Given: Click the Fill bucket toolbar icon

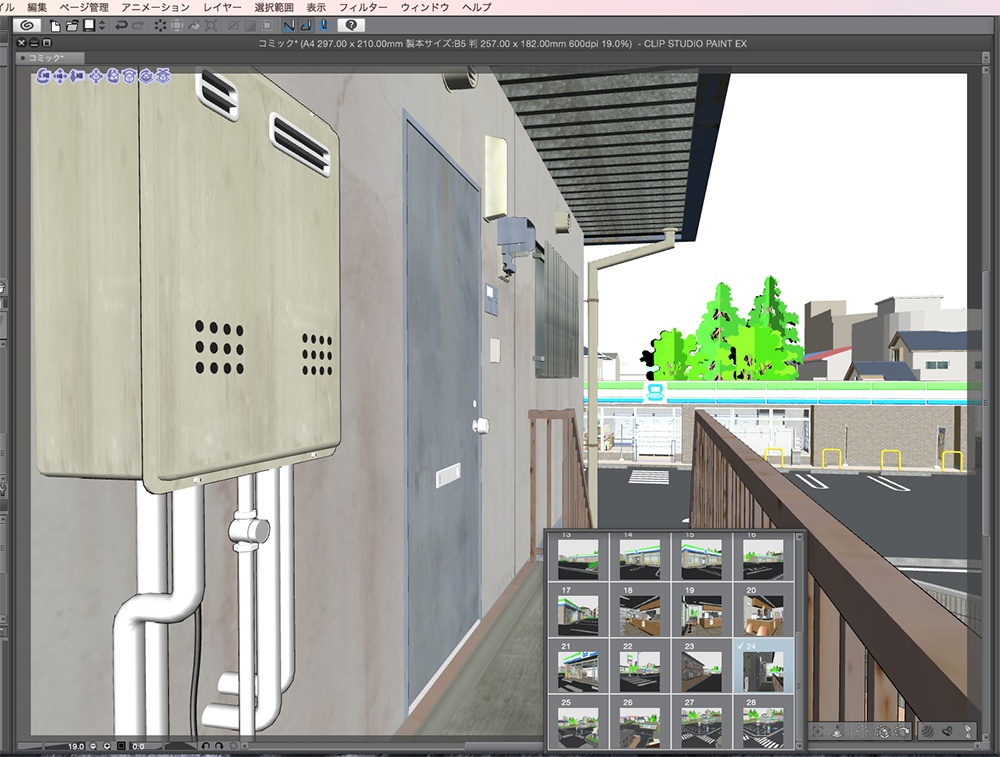Looking at the screenshot, I should [x=194, y=26].
